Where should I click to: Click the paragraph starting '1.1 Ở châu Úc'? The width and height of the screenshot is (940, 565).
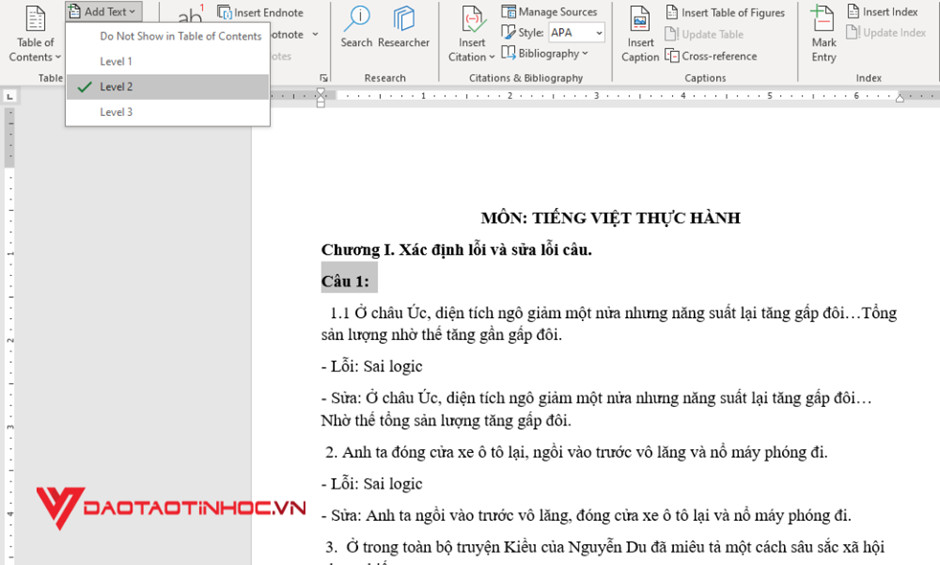pyautogui.click(x=609, y=324)
